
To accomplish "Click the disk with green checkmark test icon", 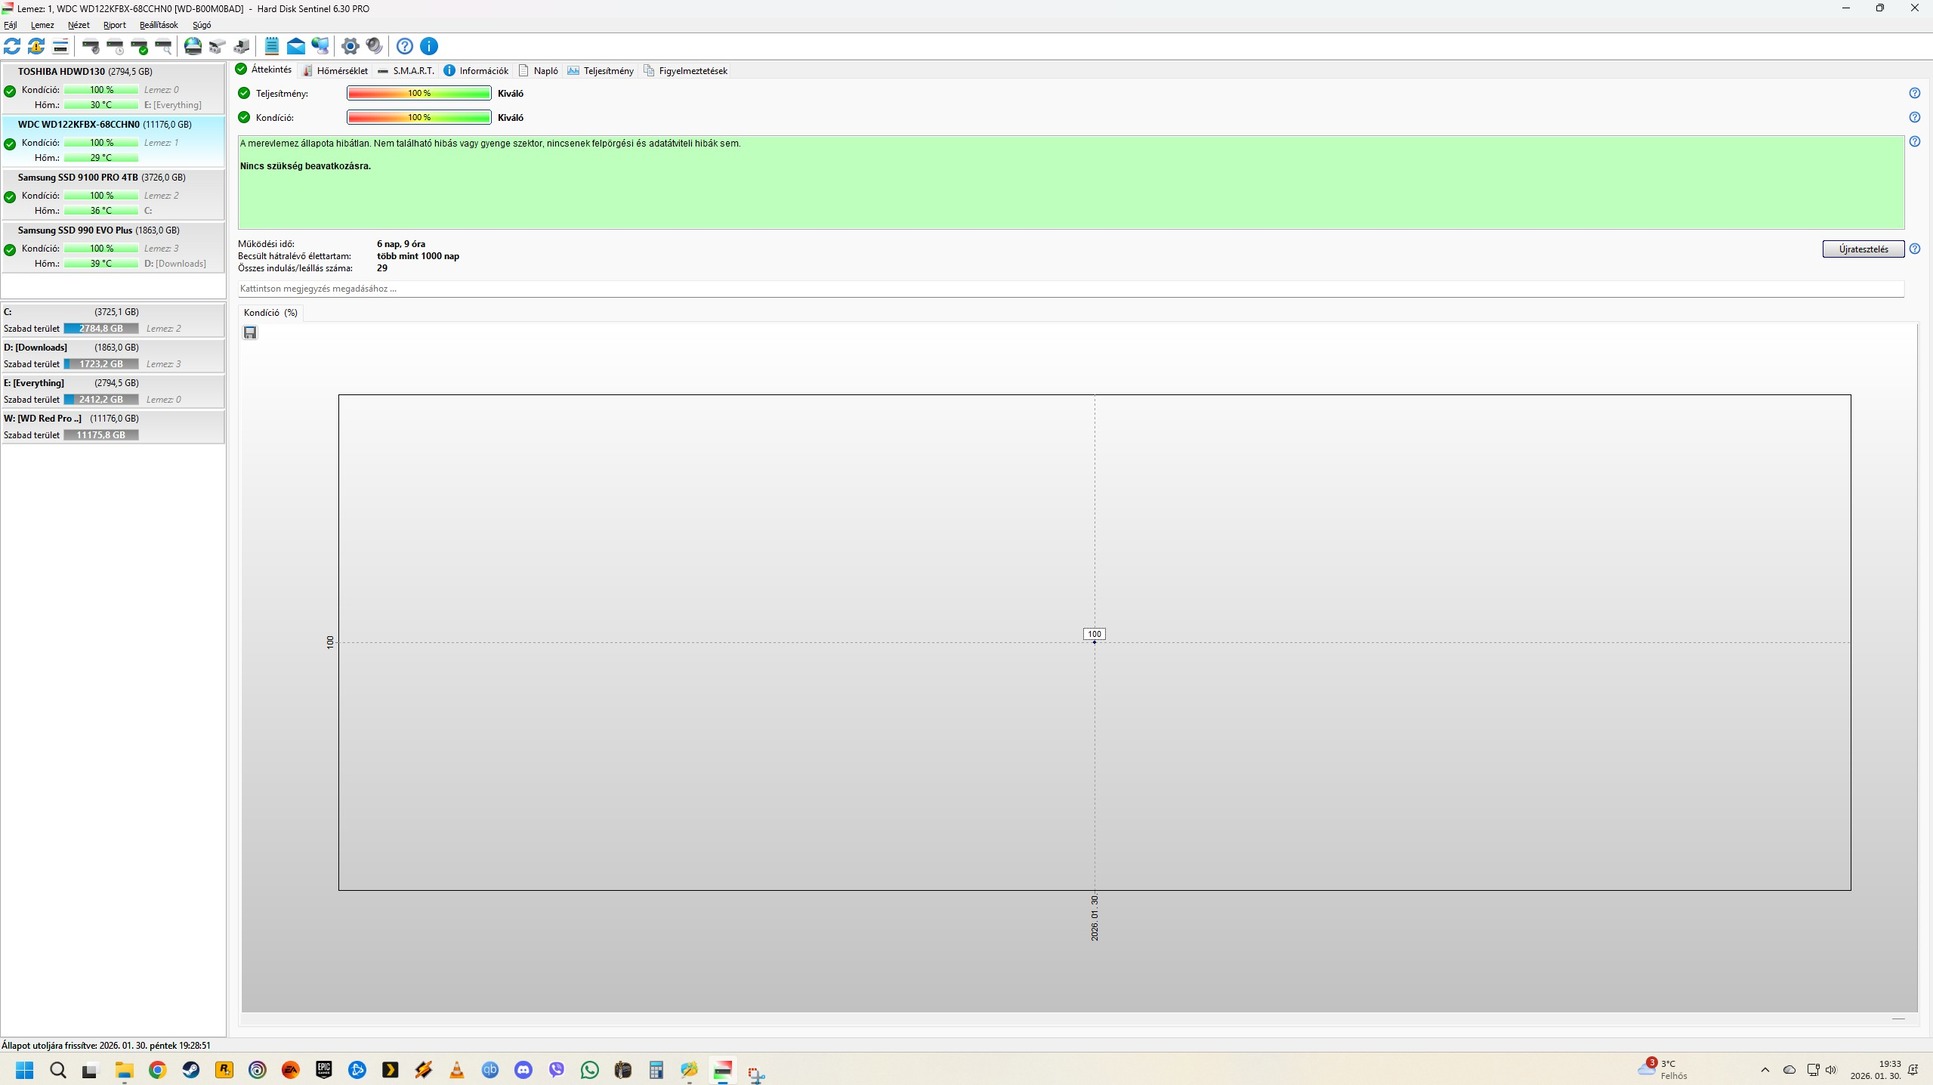I will point(140,46).
